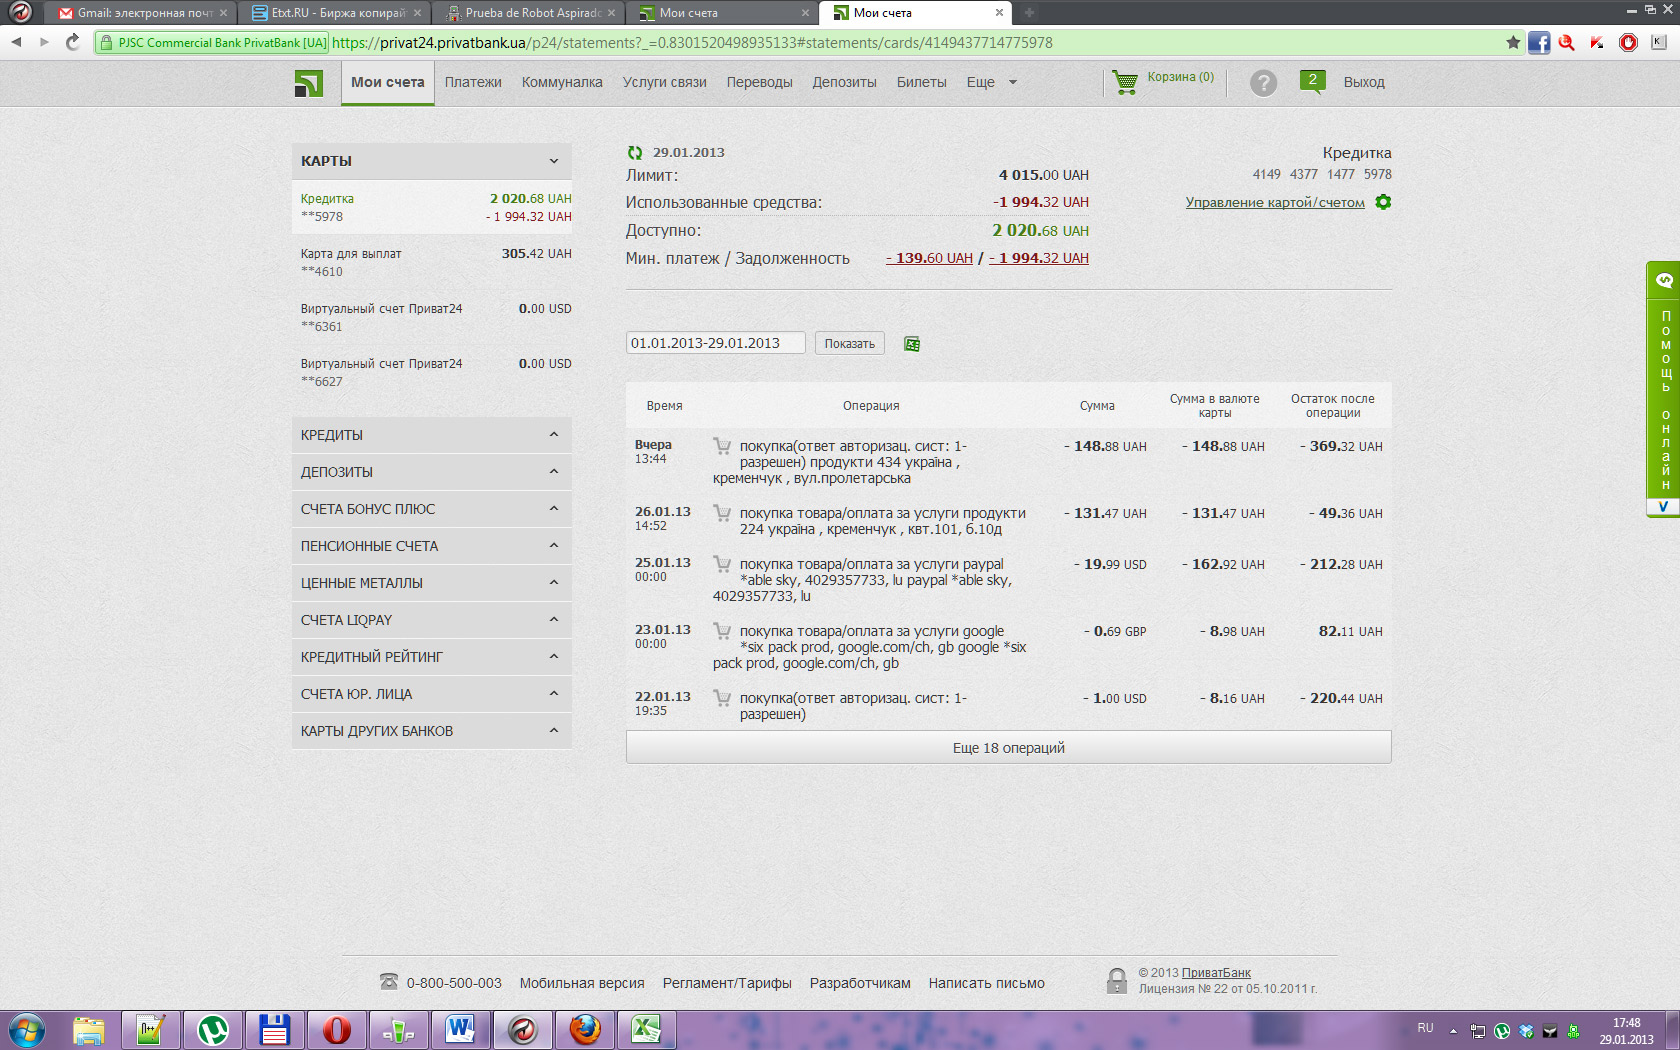Image resolution: width=1680 pixels, height=1050 pixels.
Task: Select the Виртуальный счет **6361 account
Action: pos(432,317)
